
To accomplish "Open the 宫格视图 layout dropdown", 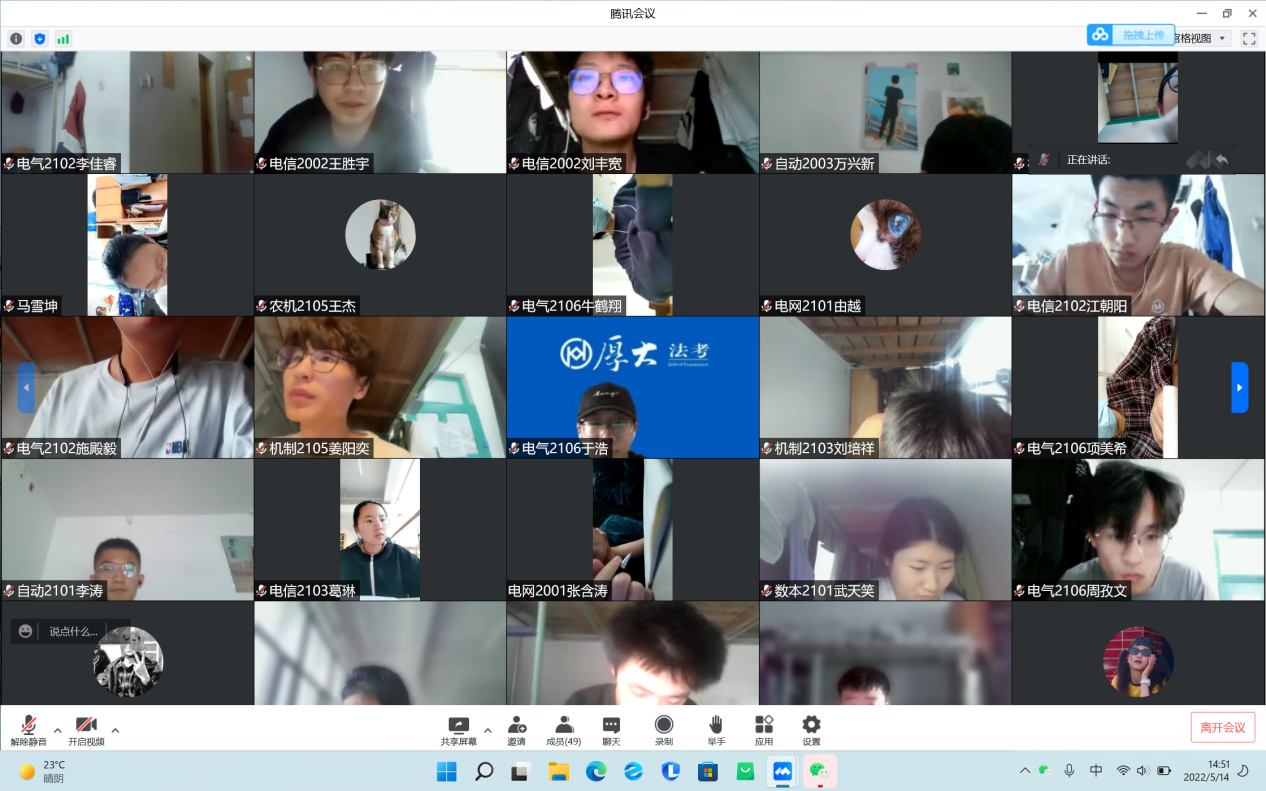I will (x=1203, y=39).
